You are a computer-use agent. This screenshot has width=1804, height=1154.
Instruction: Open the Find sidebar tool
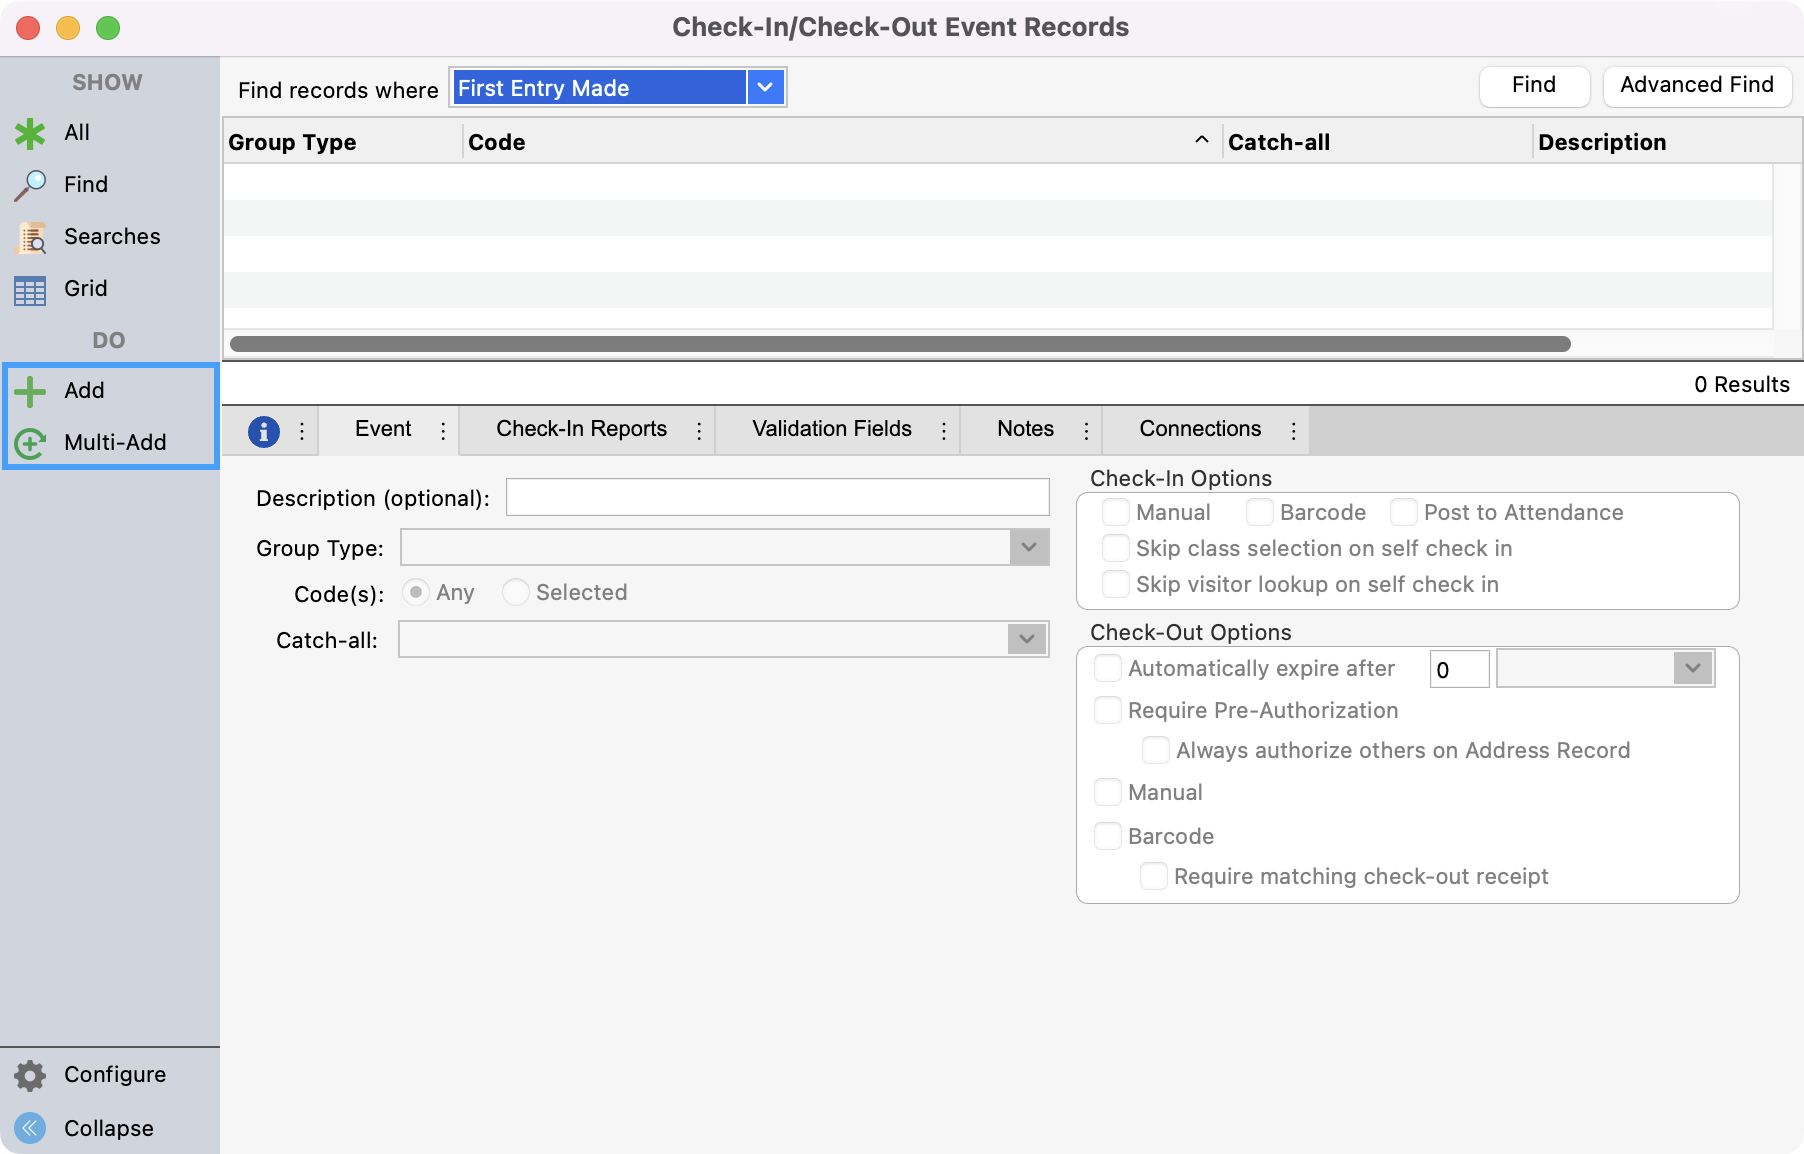click(30, 184)
